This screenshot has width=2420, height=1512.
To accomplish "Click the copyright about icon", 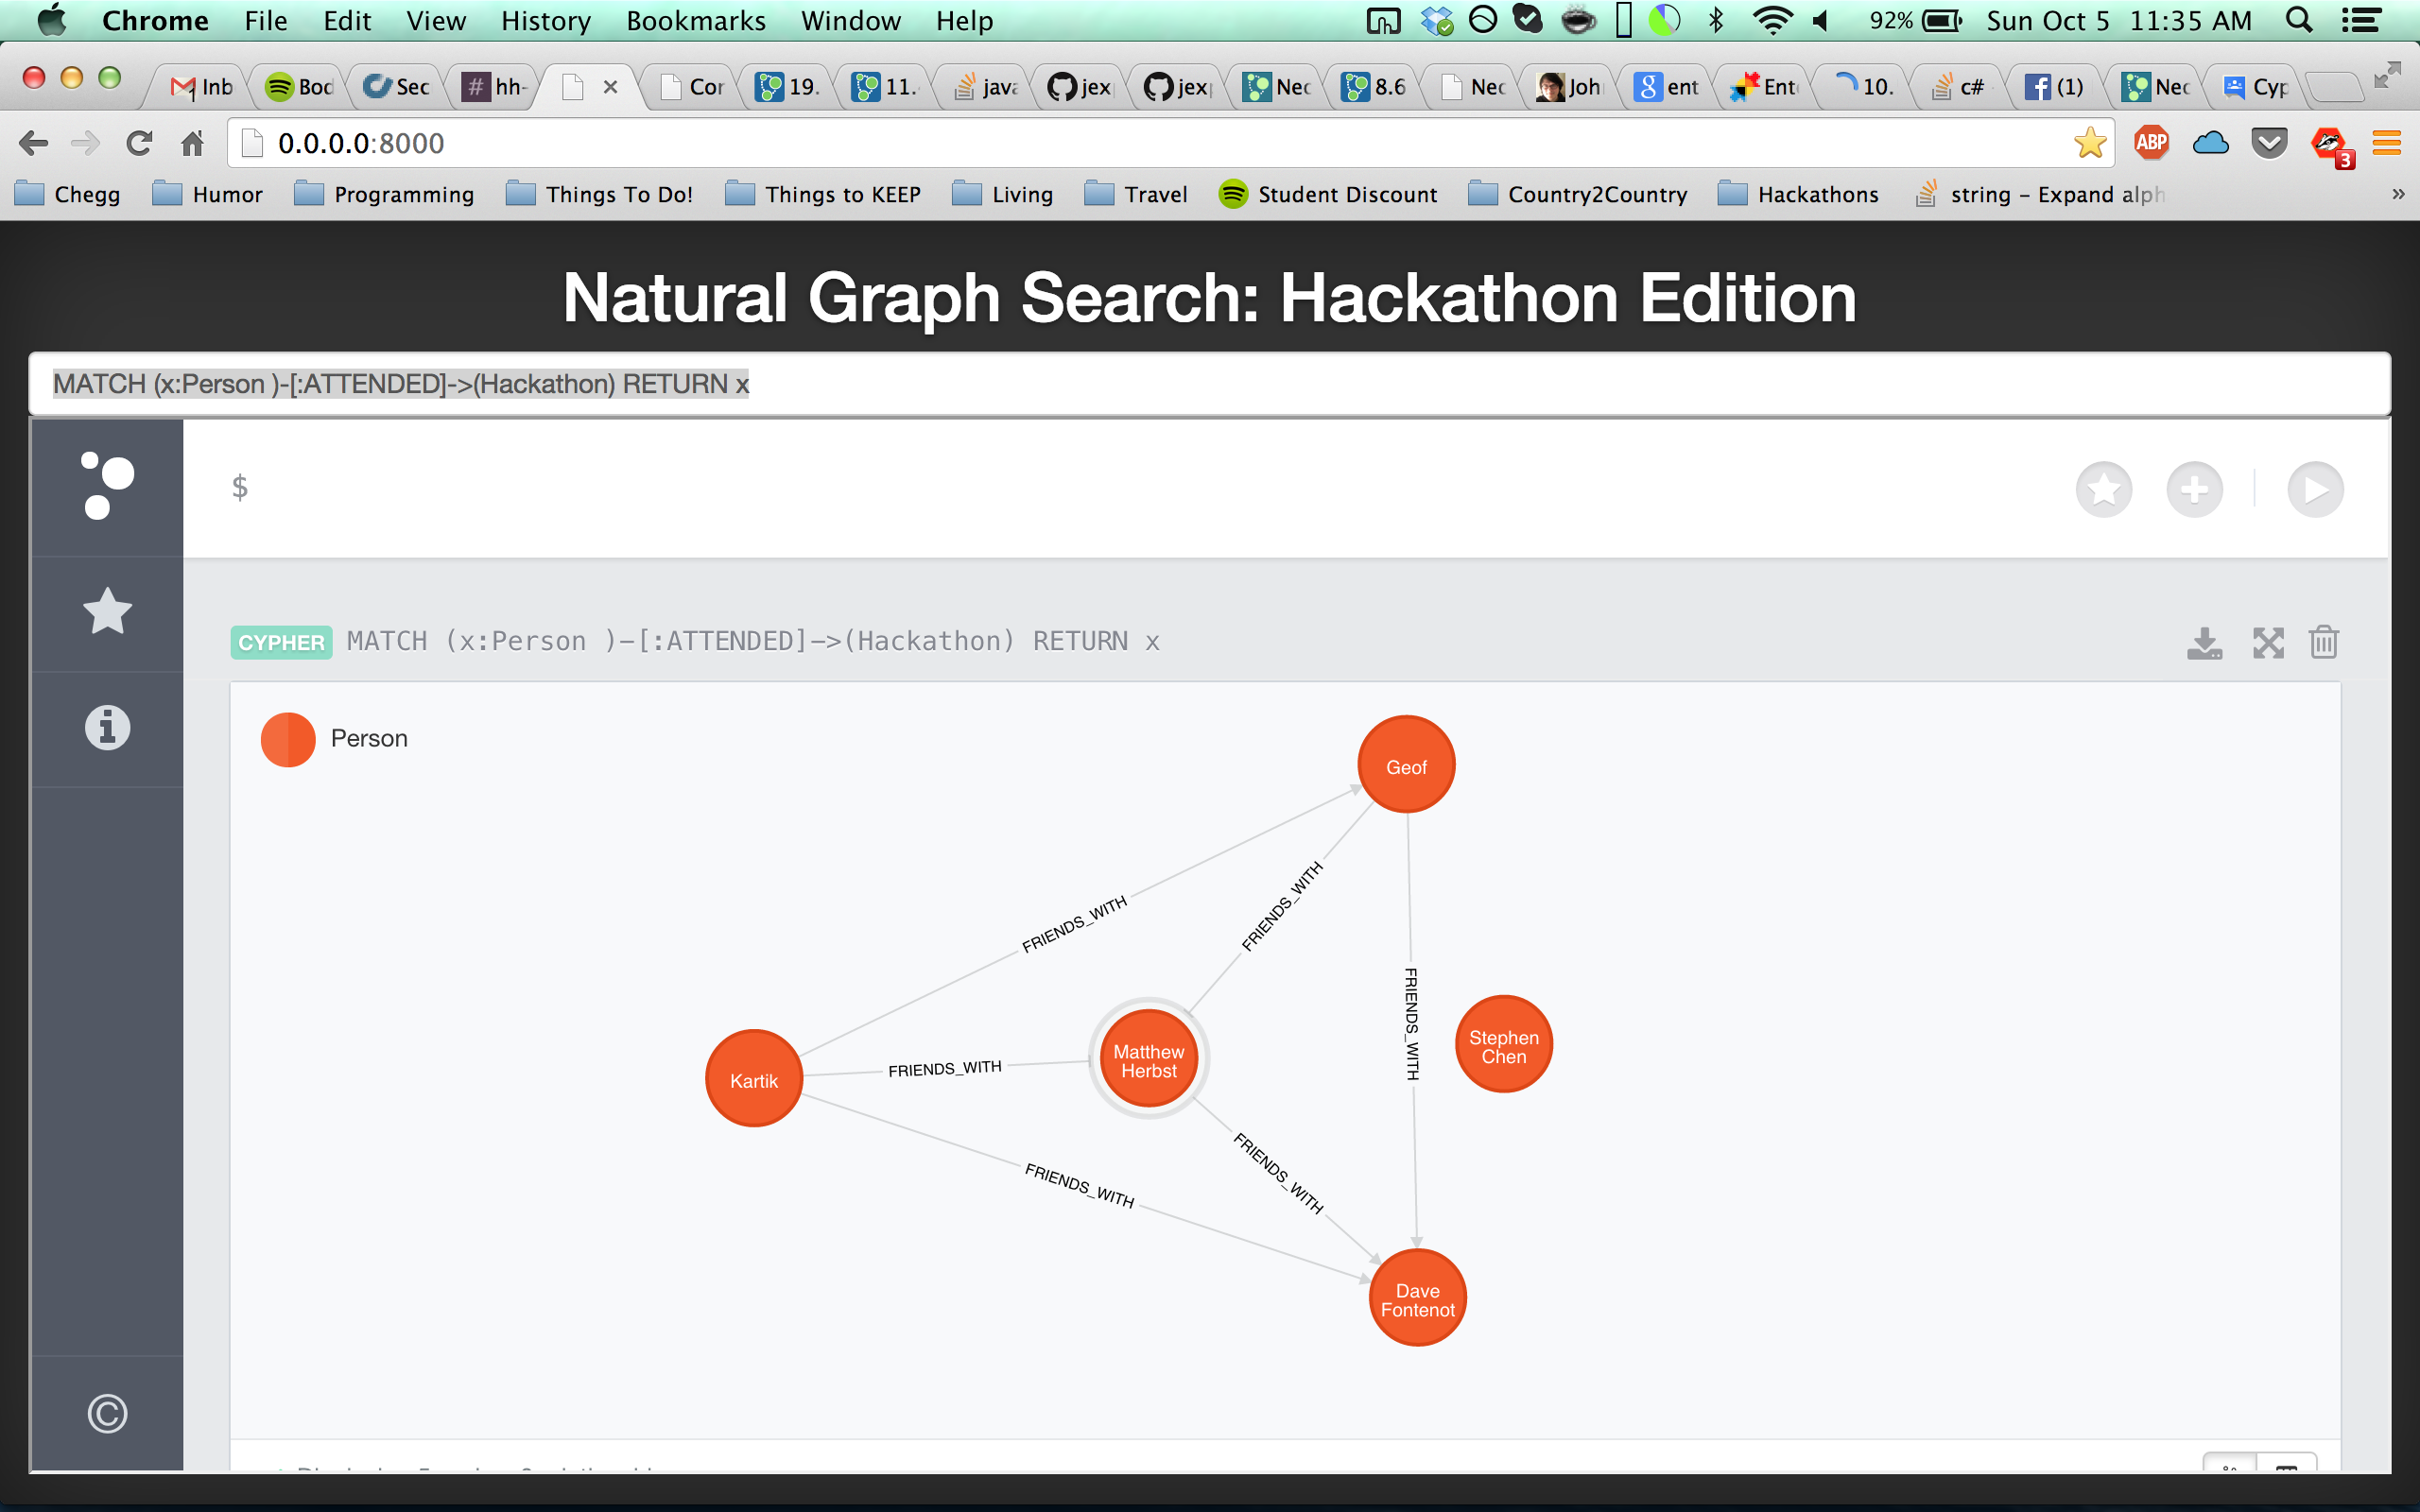I will coord(107,1413).
